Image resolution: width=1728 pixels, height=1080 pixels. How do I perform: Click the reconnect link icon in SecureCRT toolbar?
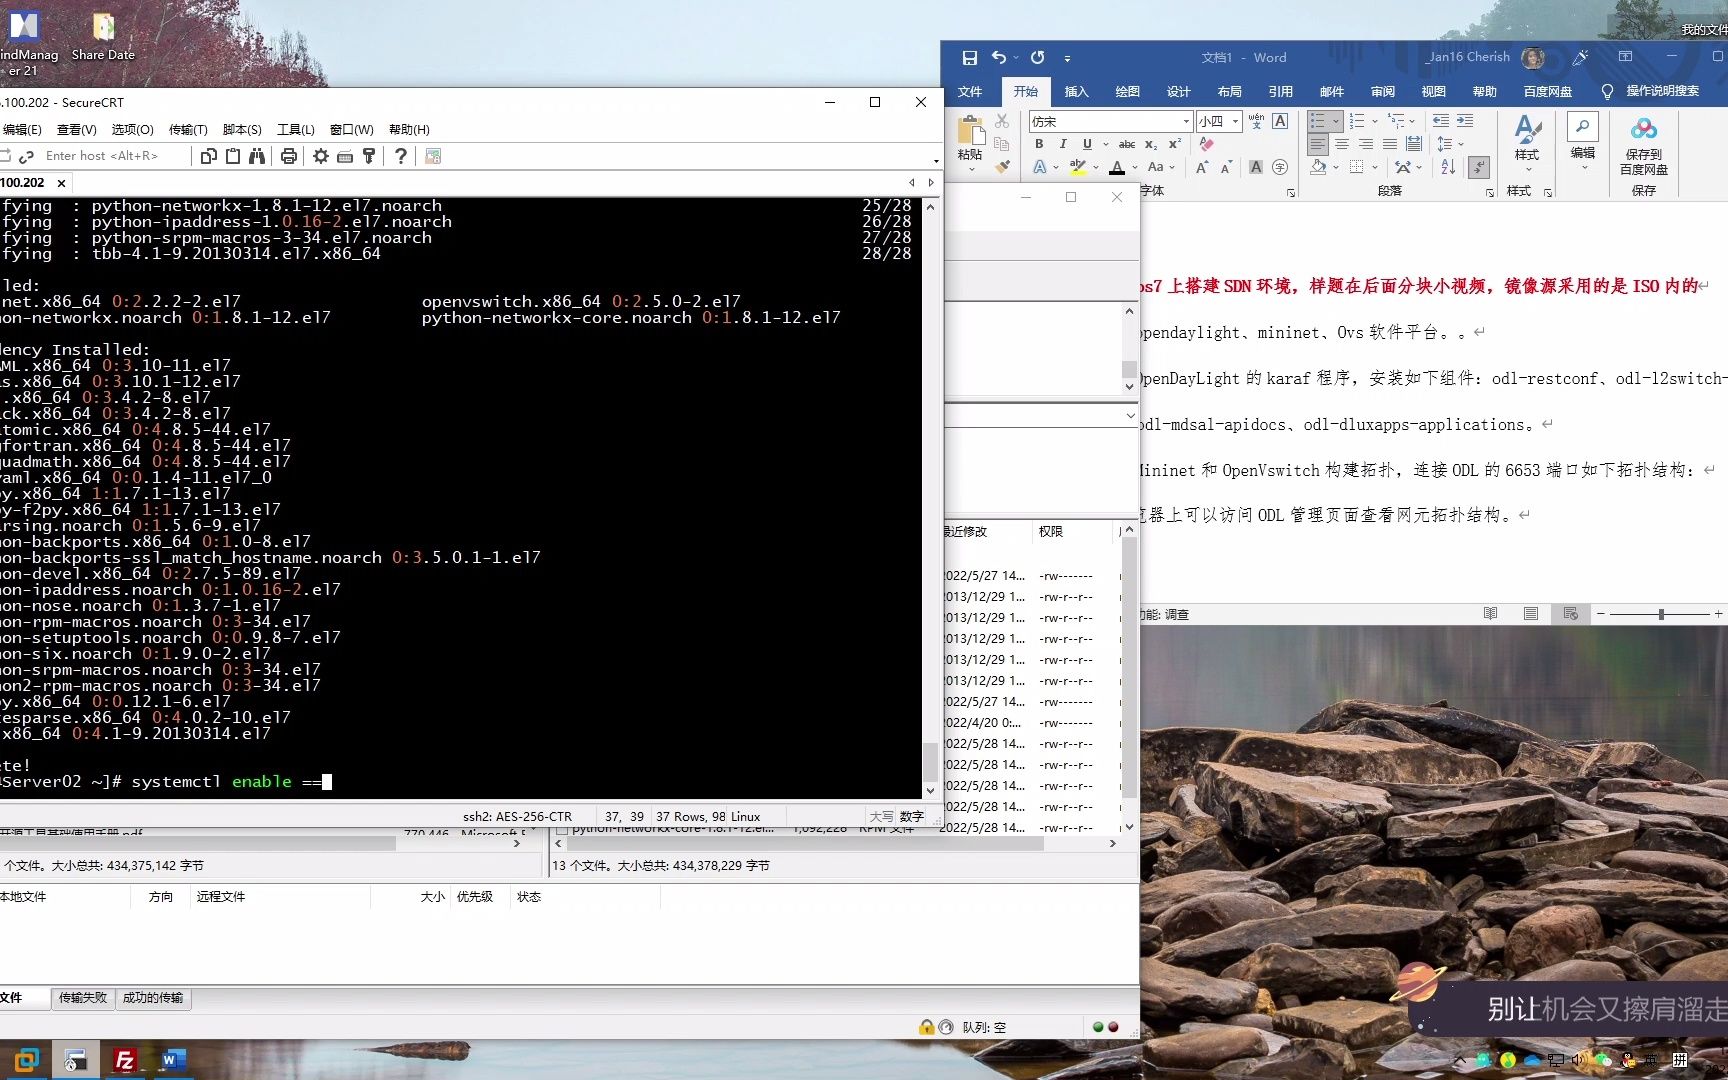tap(27, 156)
